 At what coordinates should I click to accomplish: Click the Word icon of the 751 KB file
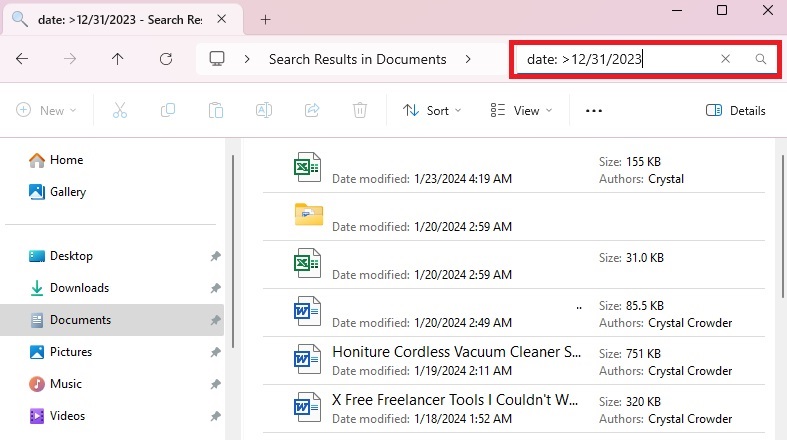tap(307, 359)
